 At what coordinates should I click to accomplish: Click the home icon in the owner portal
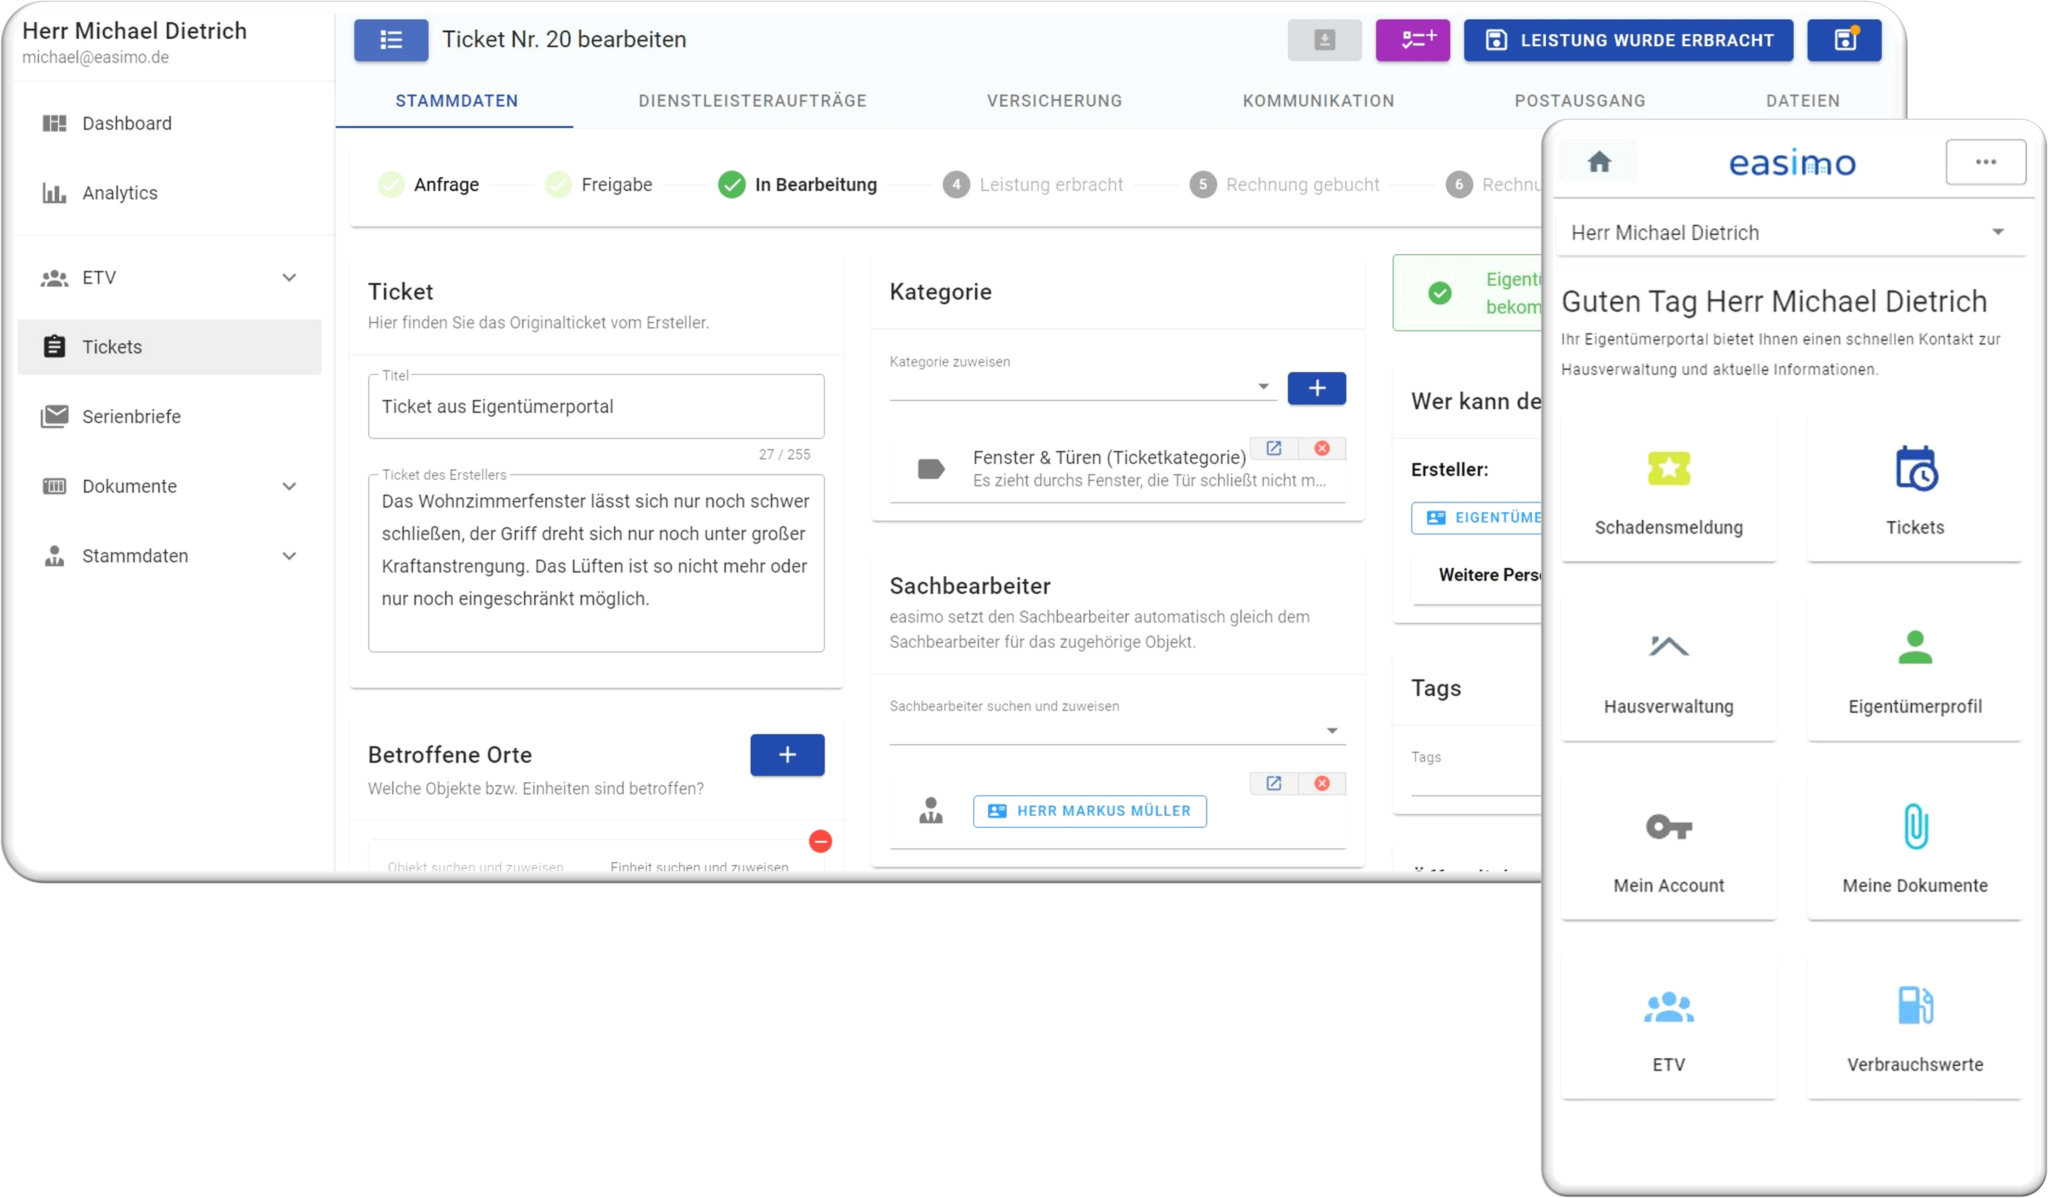coord(1598,161)
